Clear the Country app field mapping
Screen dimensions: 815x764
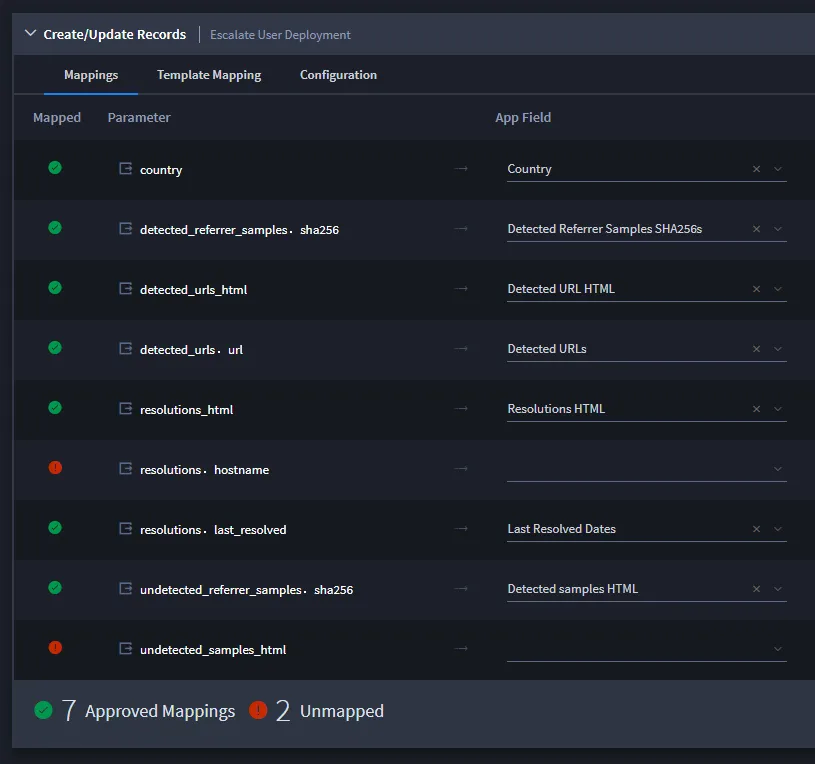[x=756, y=169]
